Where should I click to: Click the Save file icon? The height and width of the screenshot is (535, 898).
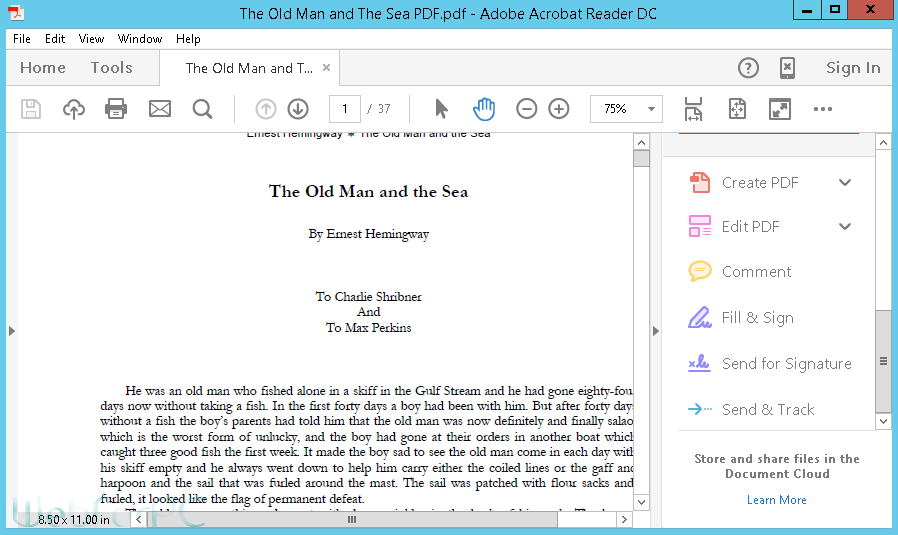tap(31, 109)
